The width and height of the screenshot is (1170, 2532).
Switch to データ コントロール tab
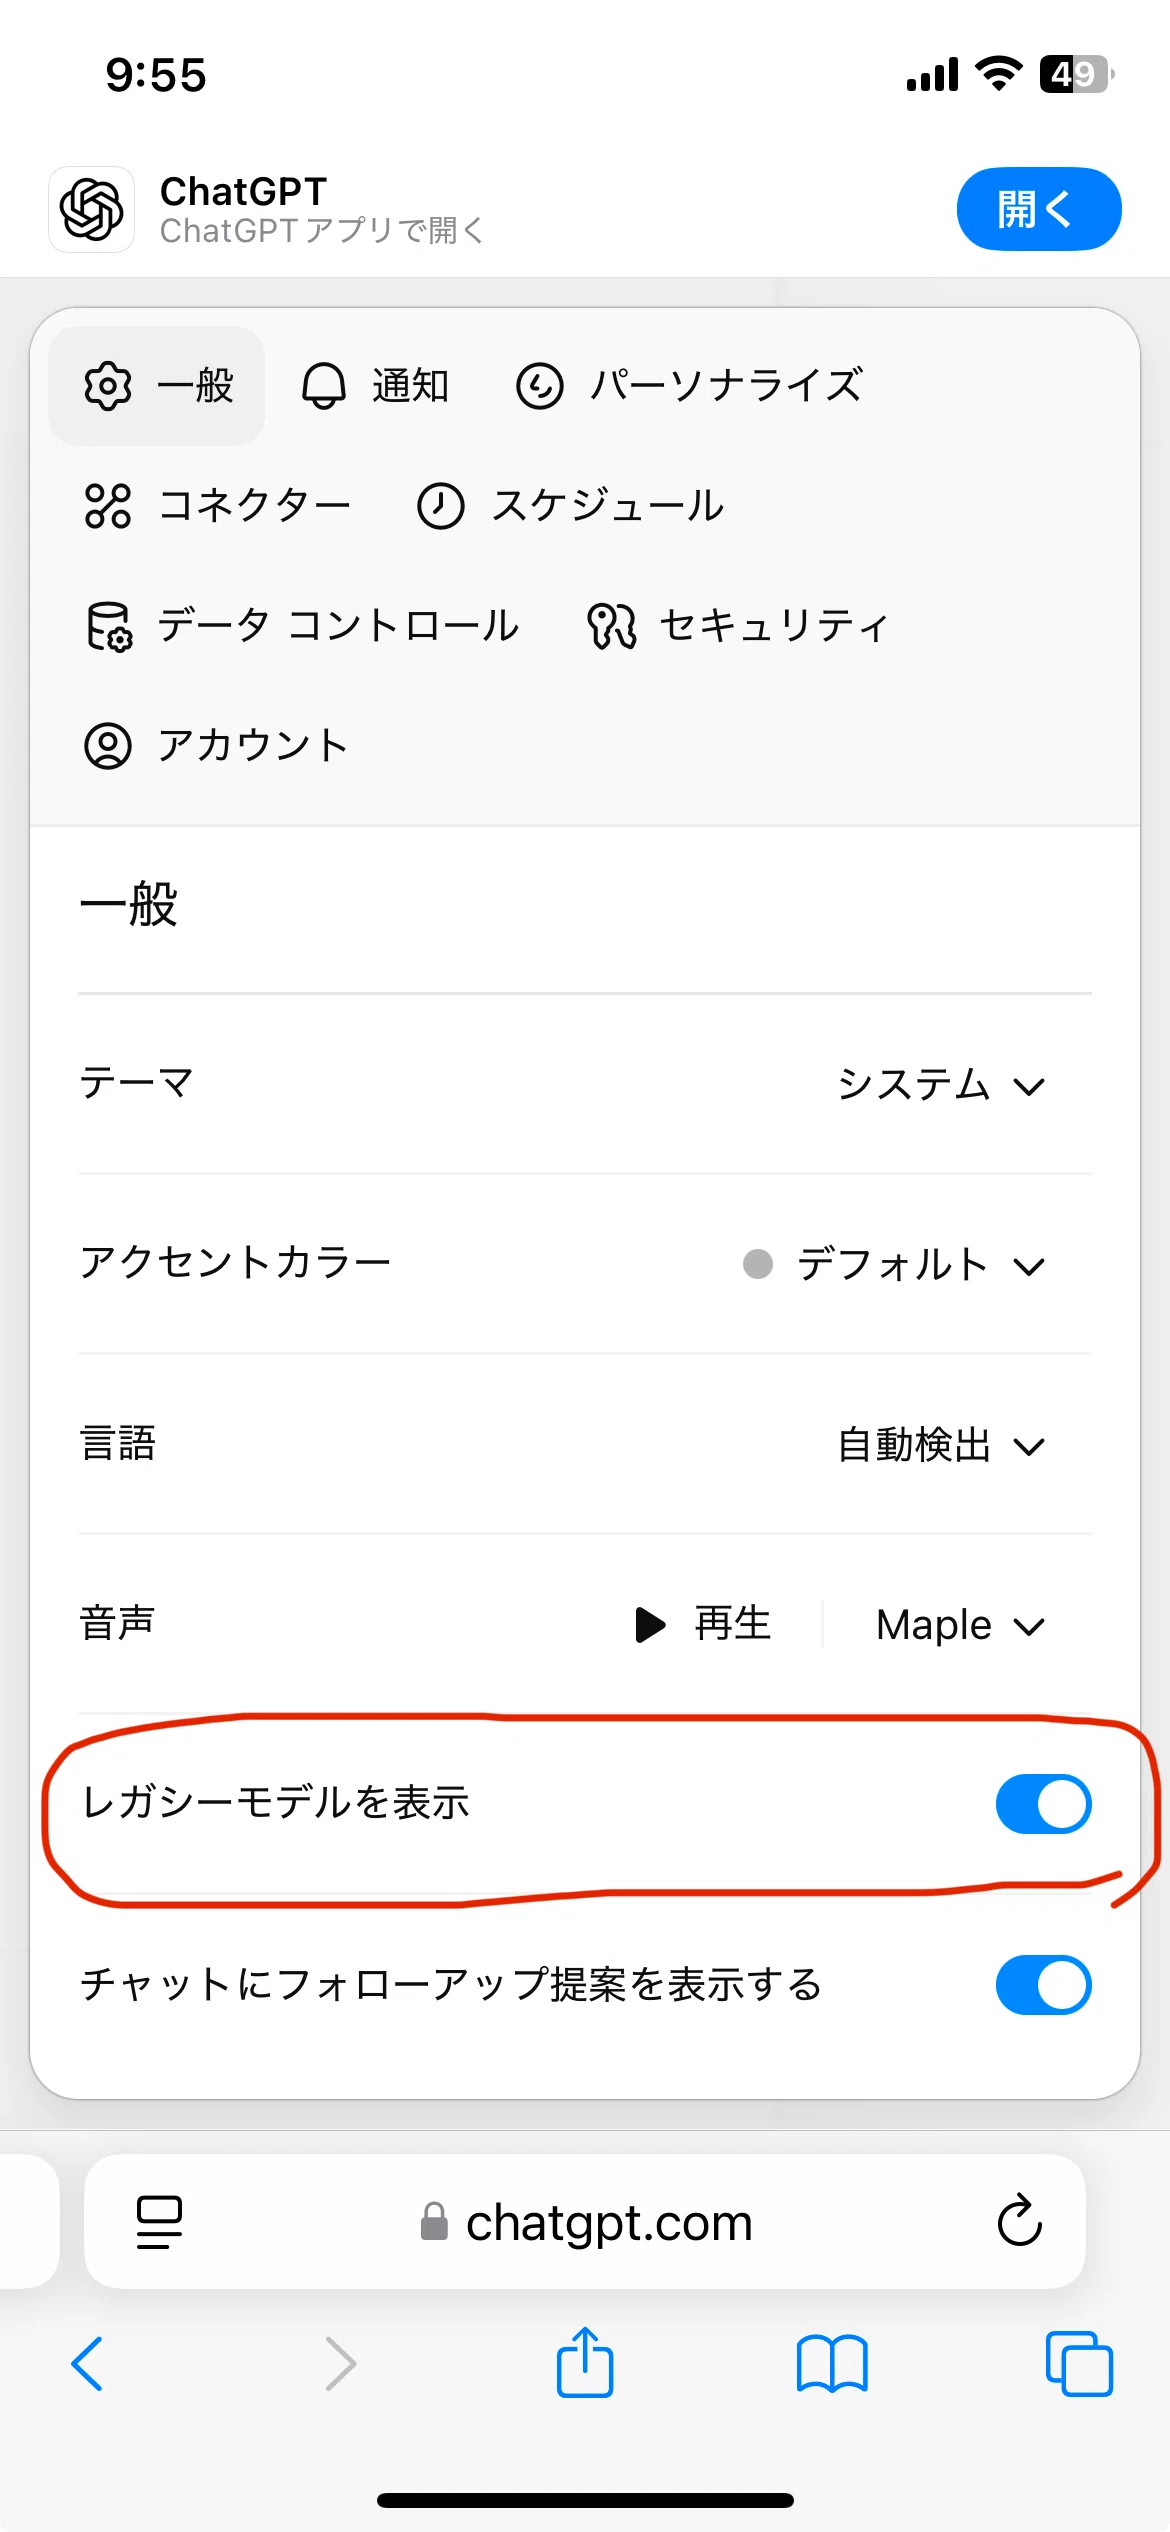tap(302, 626)
